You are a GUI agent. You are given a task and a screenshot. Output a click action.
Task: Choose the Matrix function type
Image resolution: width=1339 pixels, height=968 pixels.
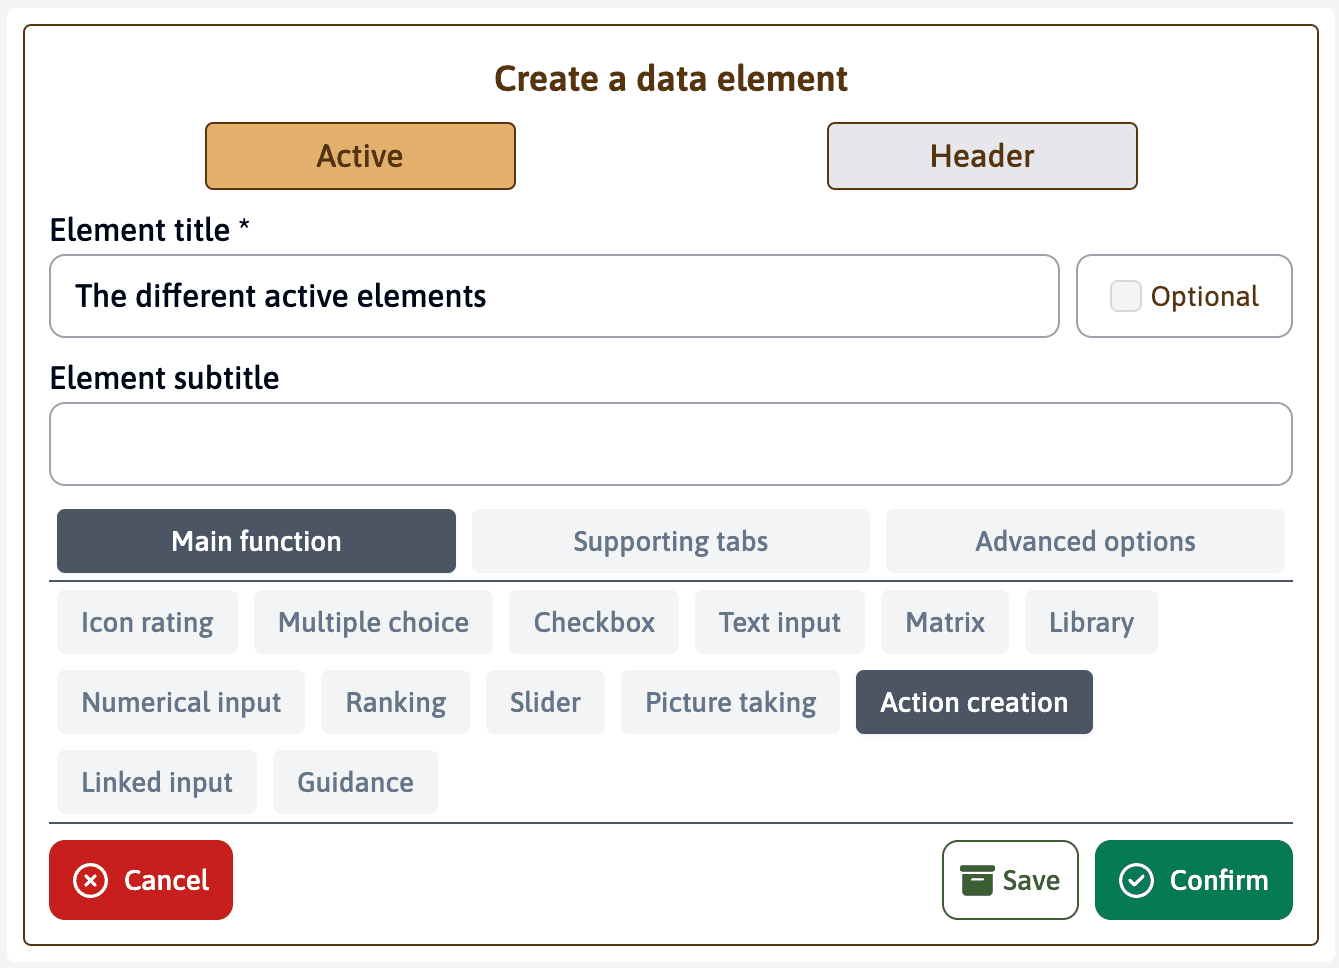click(x=944, y=622)
